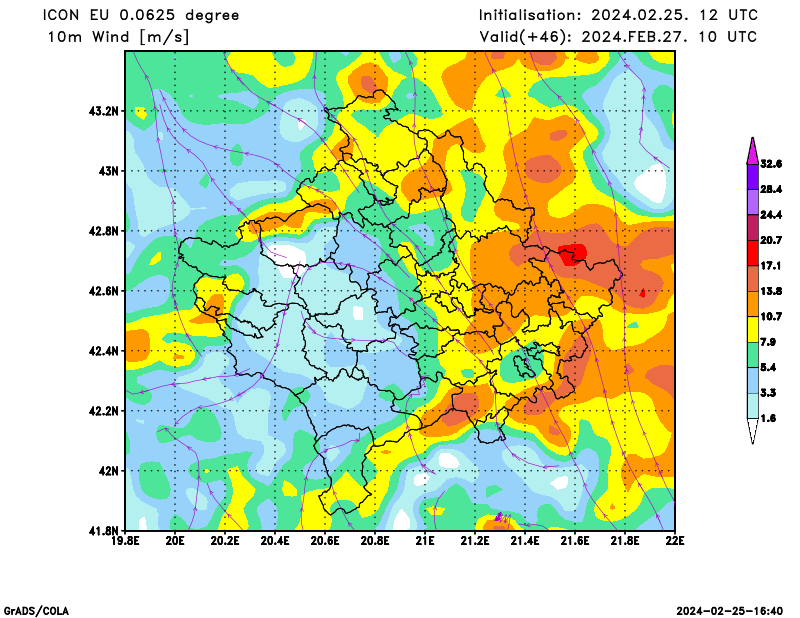Screen dimensions: 800x618
Task: Click the 10.7 legend value
Action: coord(771,317)
